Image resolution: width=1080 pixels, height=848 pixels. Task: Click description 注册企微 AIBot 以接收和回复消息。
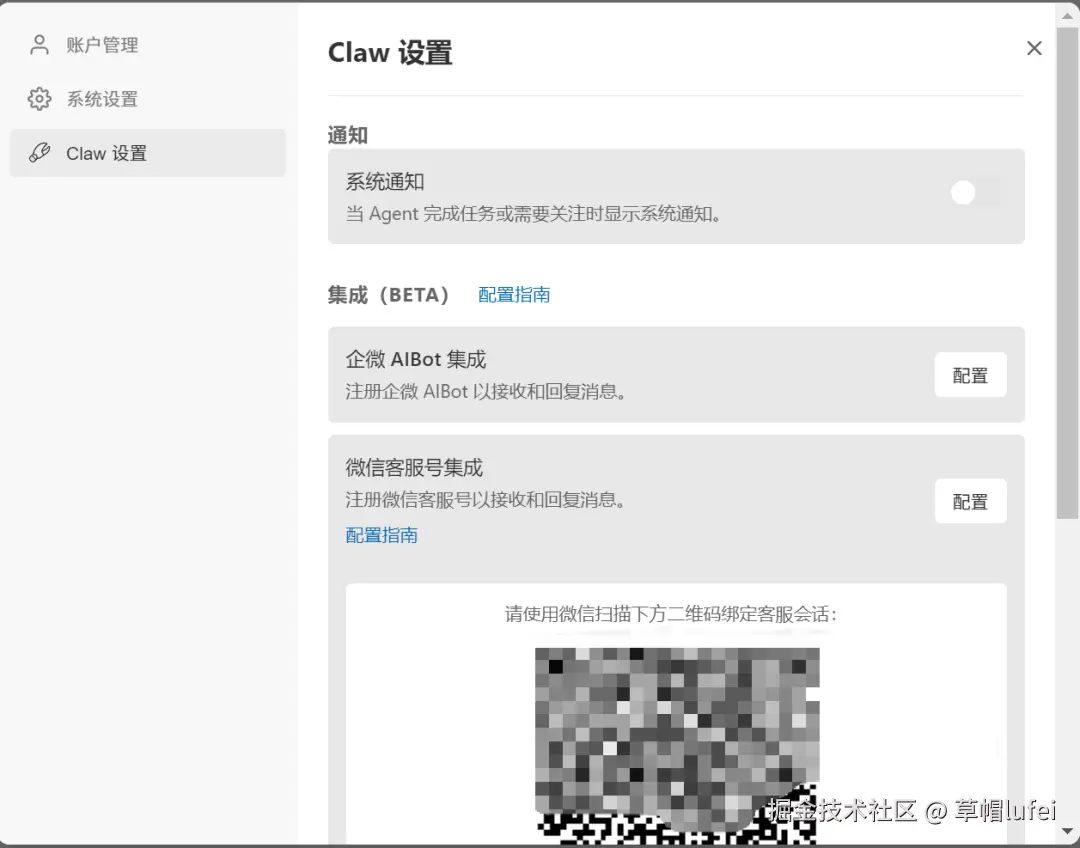pyautogui.click(x=488, y=391)
